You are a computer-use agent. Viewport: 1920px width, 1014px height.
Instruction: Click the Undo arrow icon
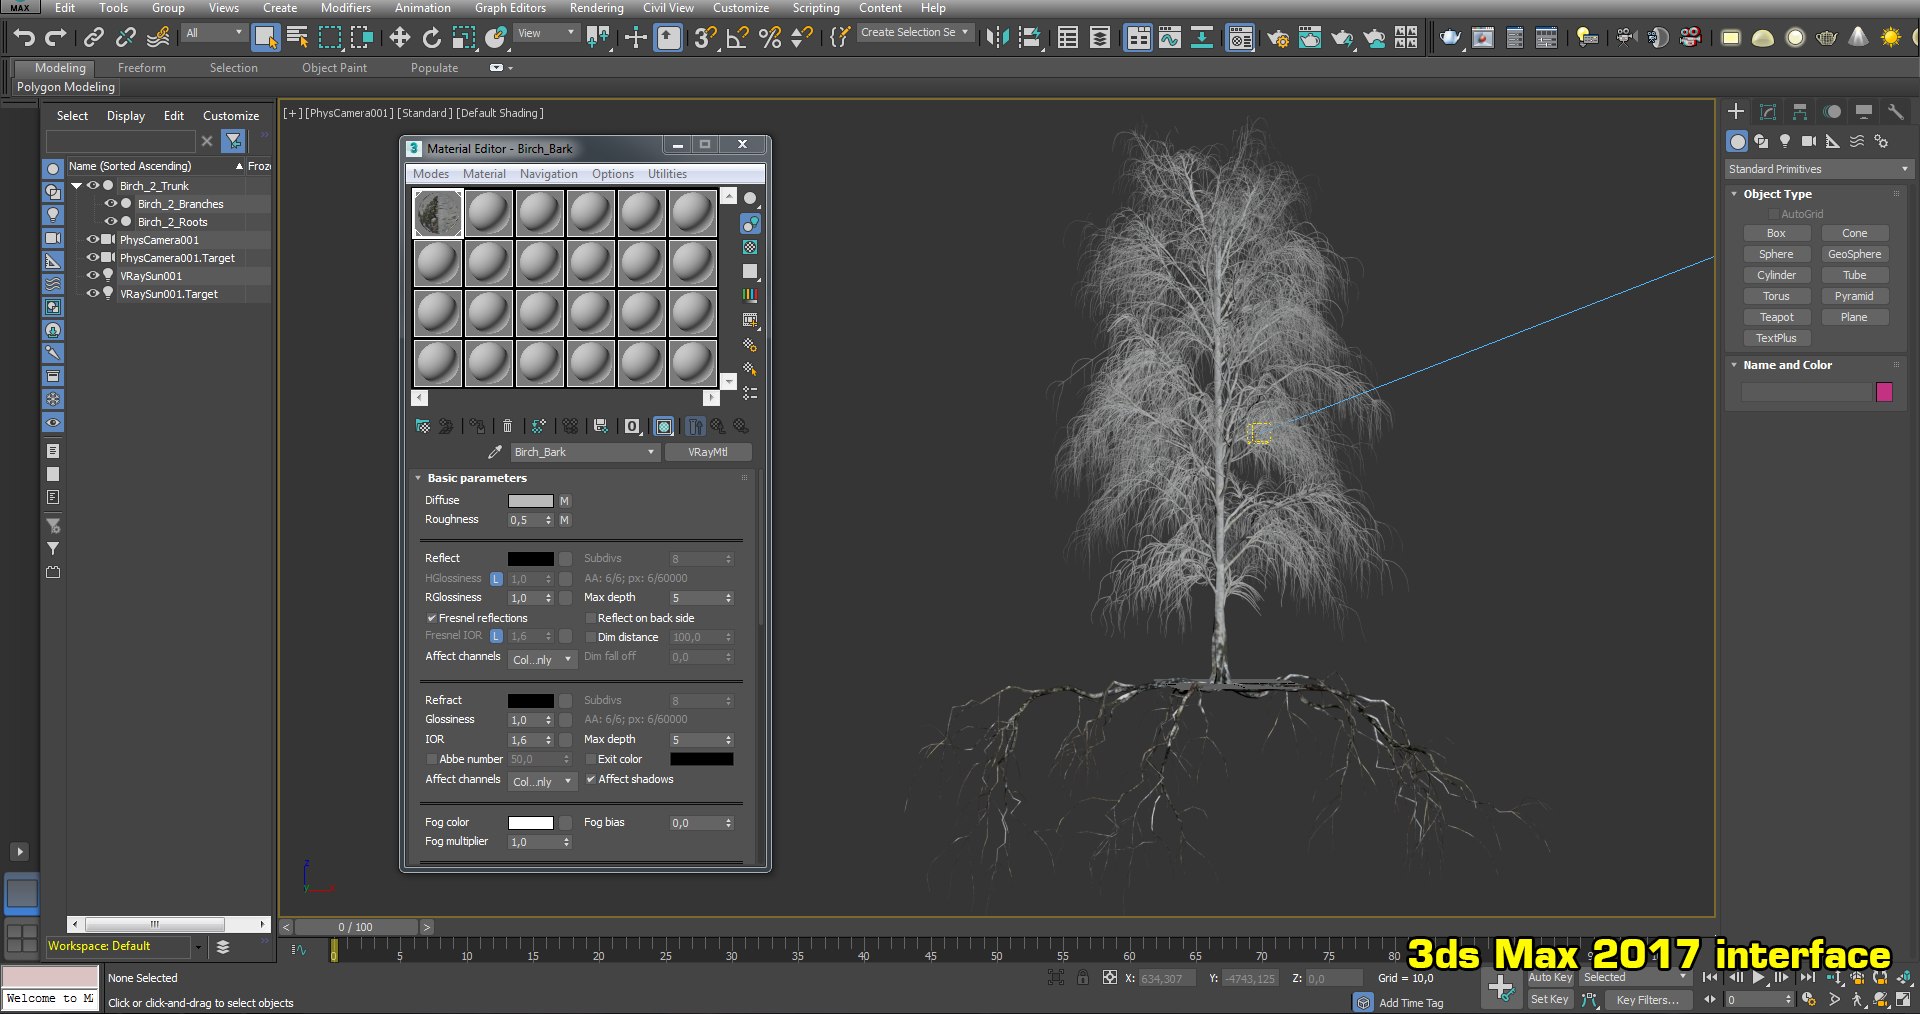tap(24, 38)
